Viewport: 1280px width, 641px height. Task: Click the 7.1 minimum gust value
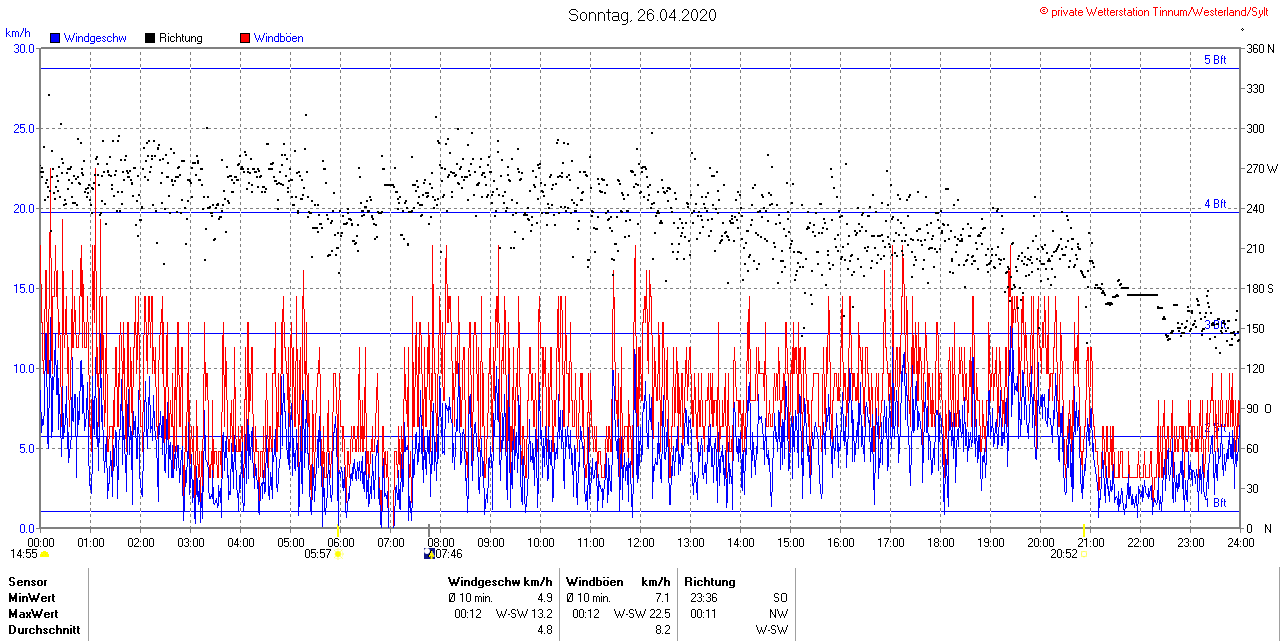(662, 598)
